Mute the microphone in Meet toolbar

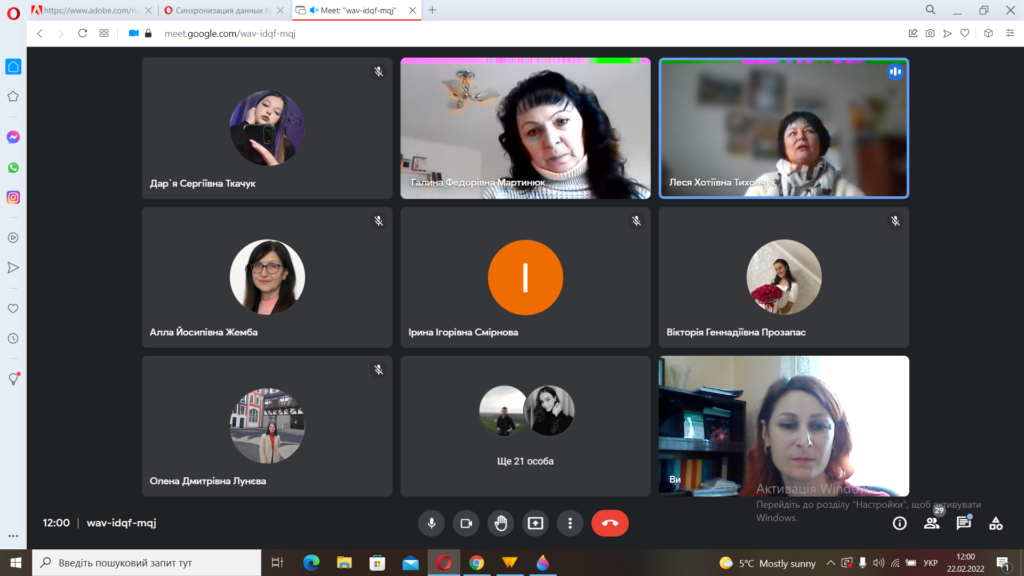(432, 522)
